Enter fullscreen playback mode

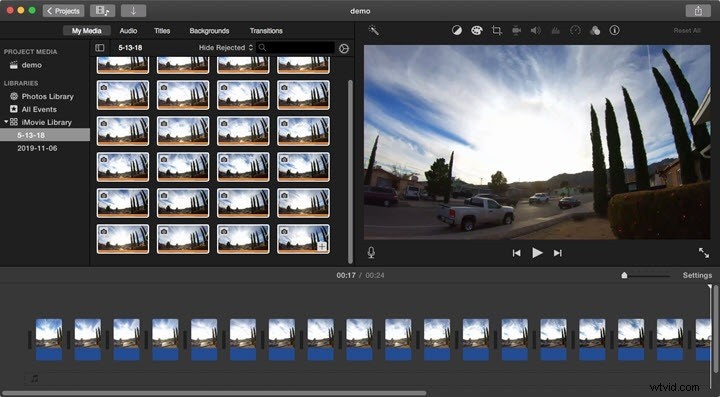[x=703, y=252]
